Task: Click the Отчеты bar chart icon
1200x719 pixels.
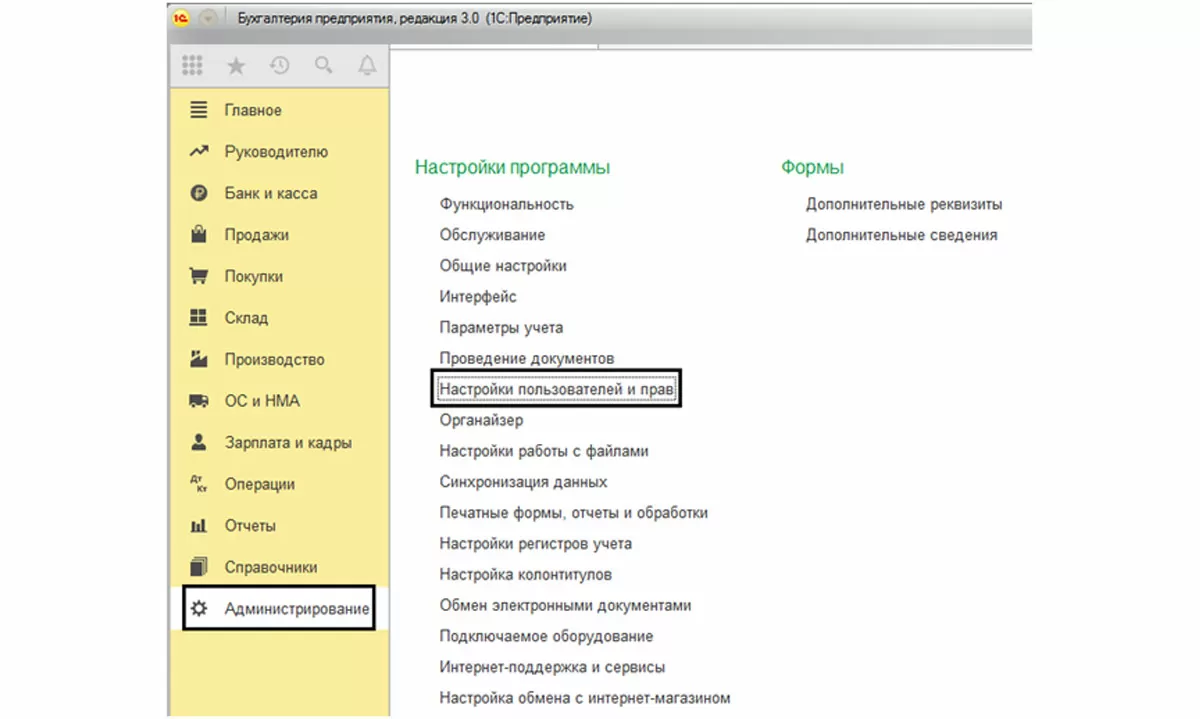Action: (x=199, y=526)
